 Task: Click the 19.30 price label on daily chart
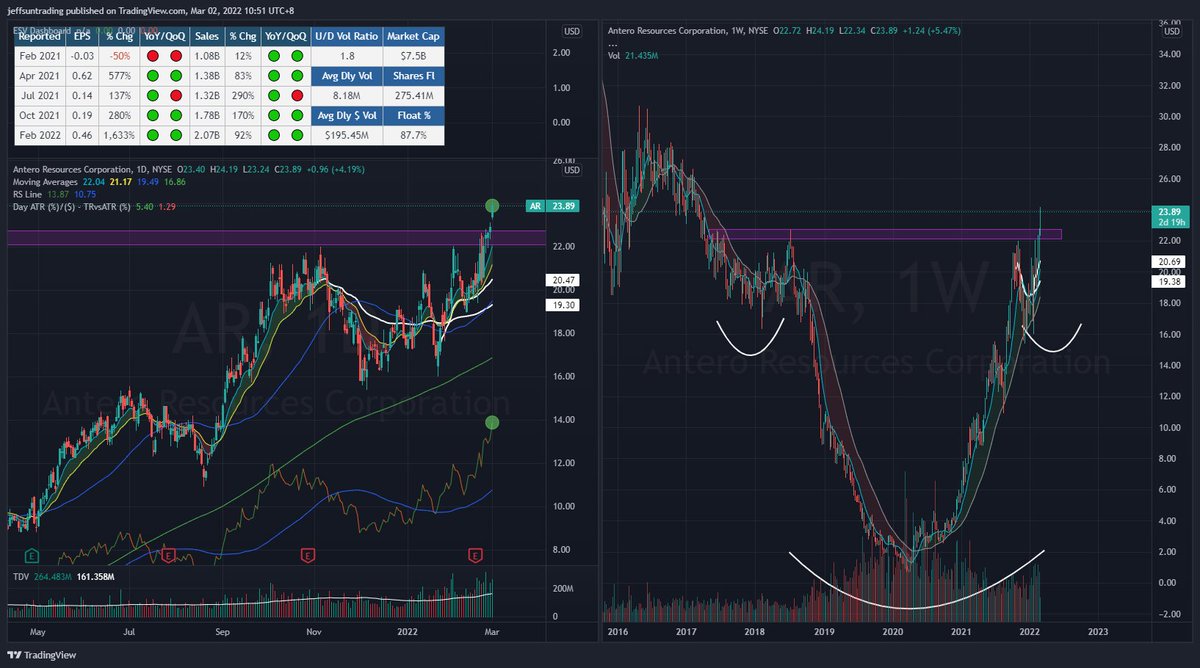coord(562,304)
